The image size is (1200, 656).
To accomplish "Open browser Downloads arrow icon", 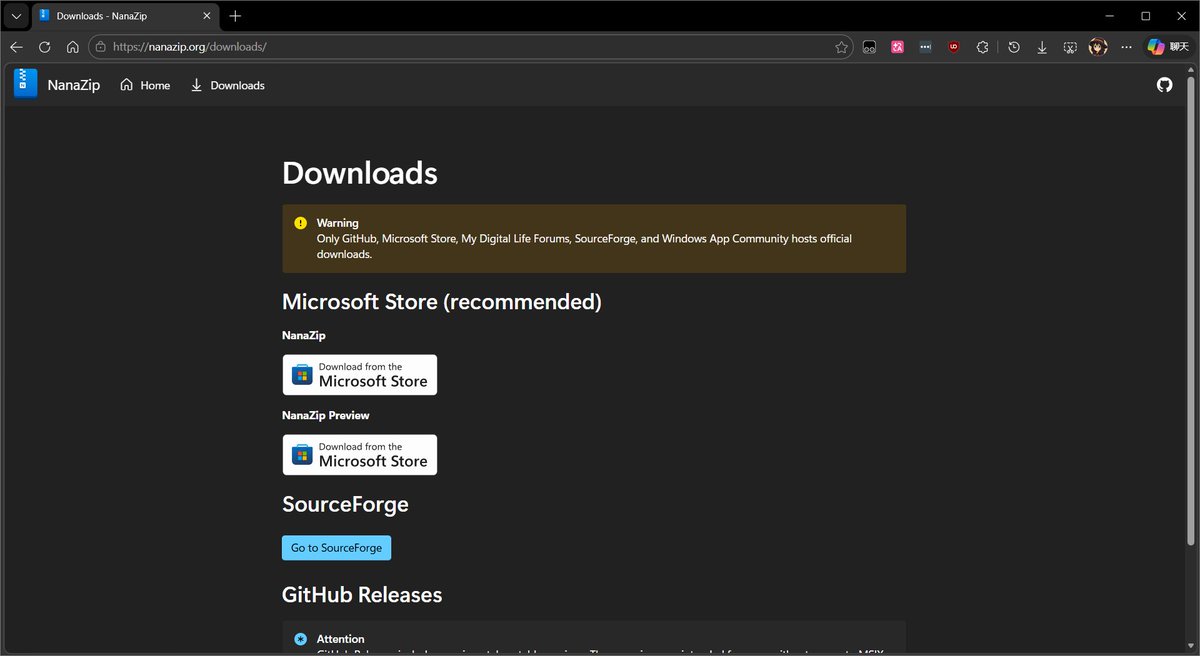I will (x=1042, y=47).
